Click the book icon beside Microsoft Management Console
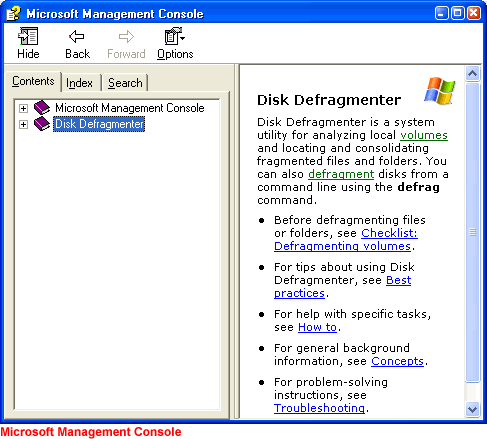 point(42,108)
